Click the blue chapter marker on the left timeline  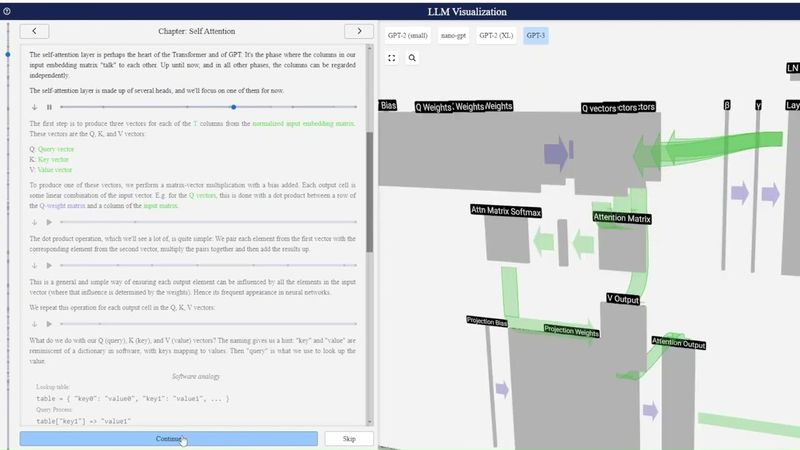(8, 54)
